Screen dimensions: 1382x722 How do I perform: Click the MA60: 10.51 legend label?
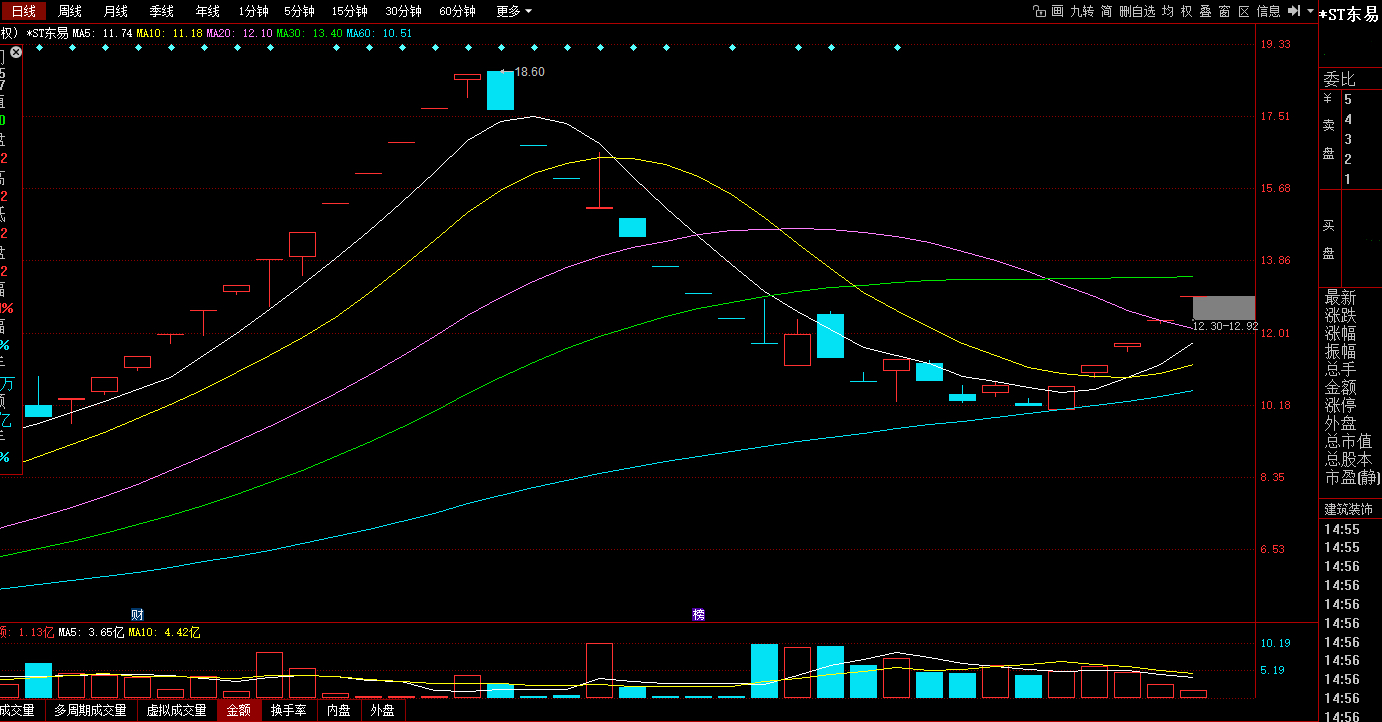click(x=379, y=33)
